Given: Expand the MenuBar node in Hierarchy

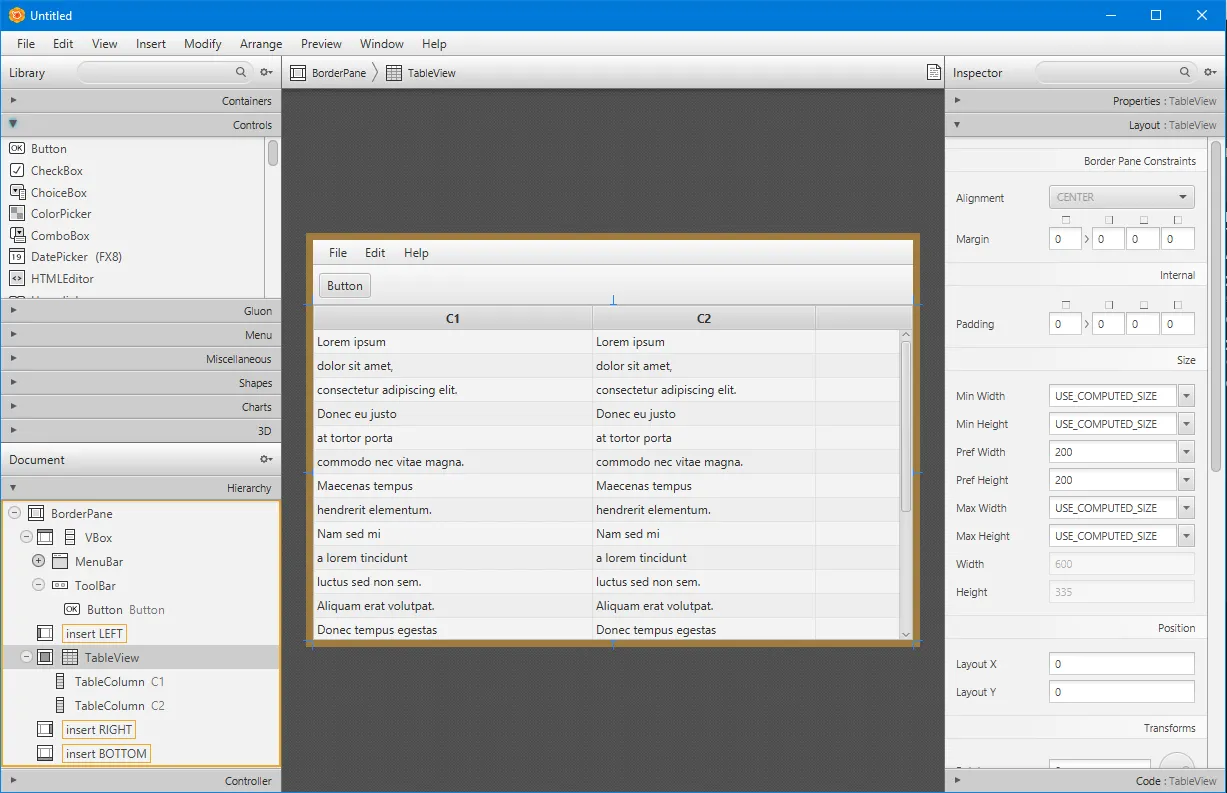Looking at the screenshot, I should pos(38,561).
